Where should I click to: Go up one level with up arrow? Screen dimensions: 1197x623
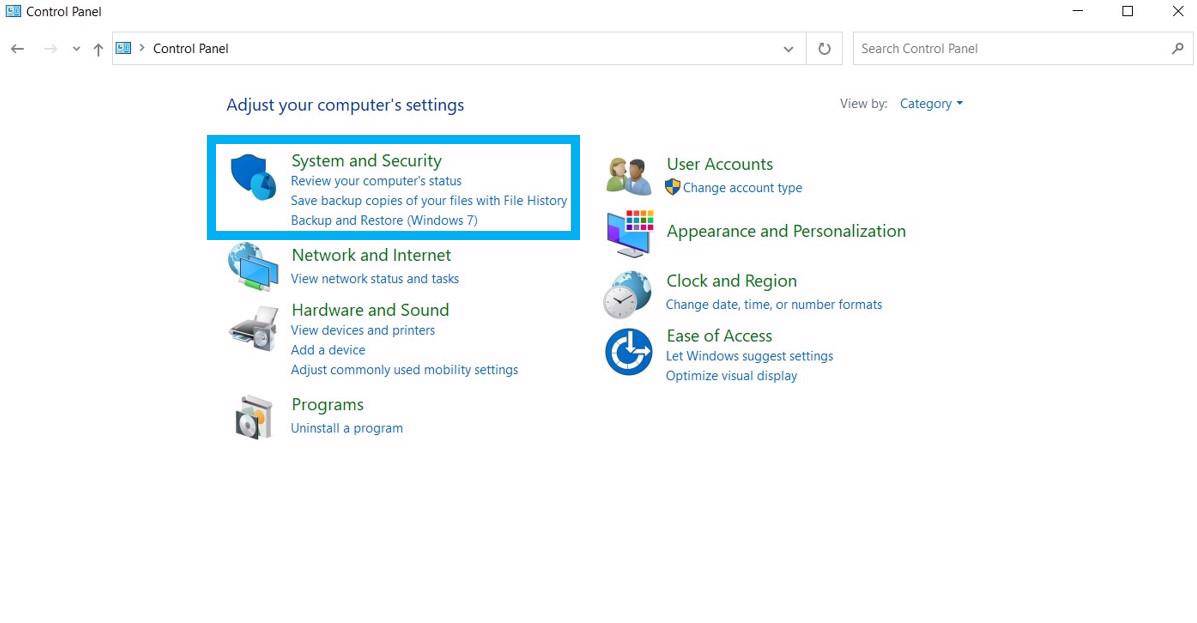click(x=98, y=49)
